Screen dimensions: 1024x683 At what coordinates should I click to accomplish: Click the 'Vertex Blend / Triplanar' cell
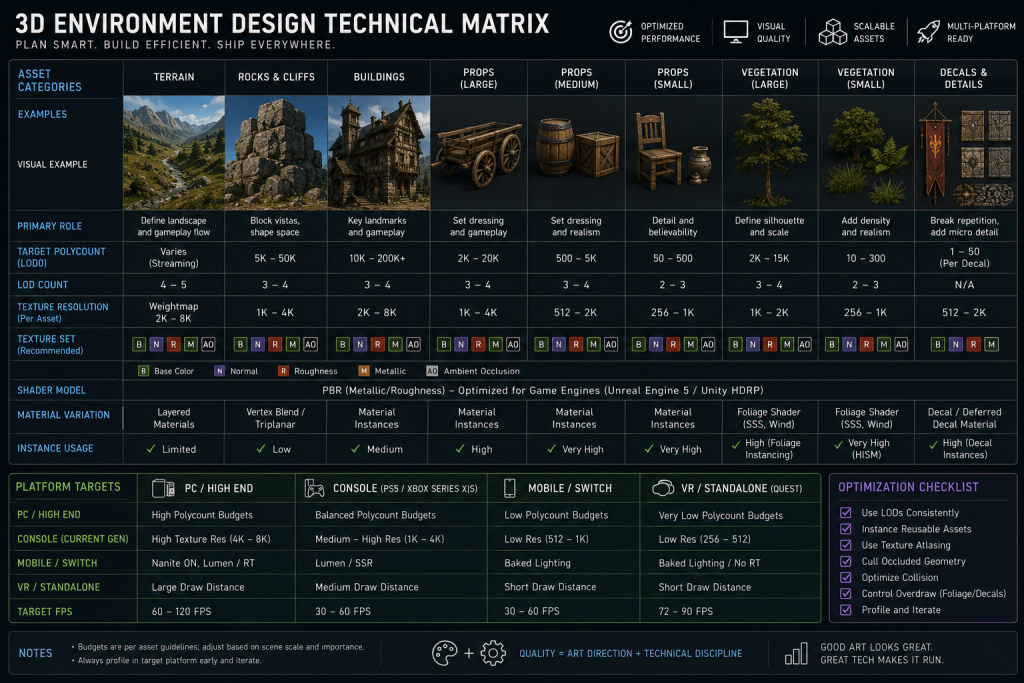[x=276, y=418]
